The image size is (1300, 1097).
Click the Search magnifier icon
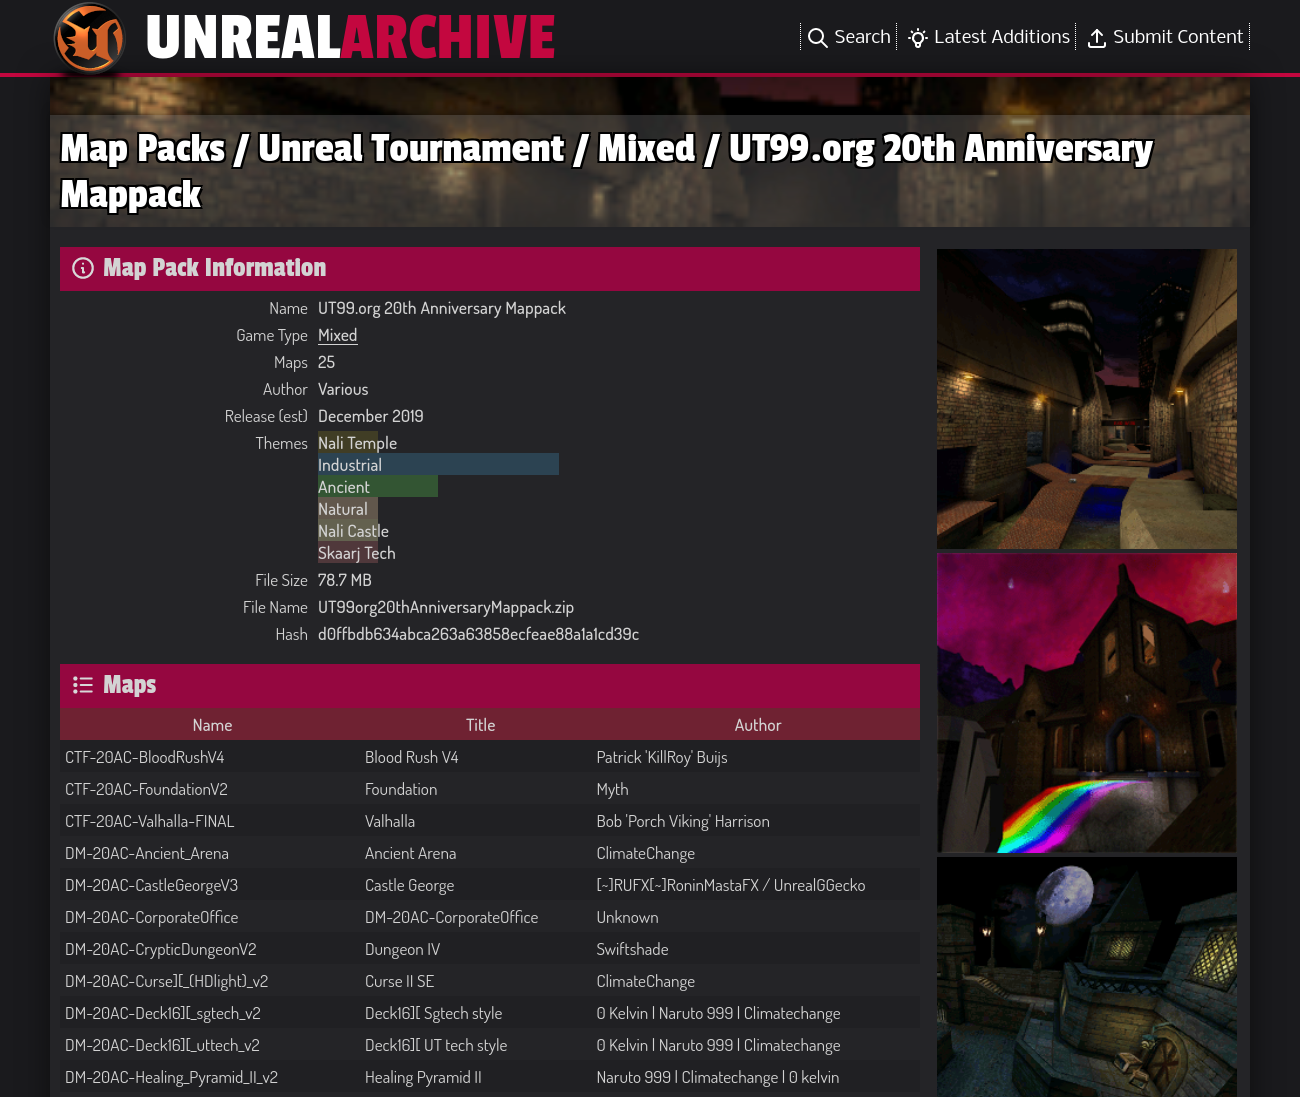click(817, 38)
